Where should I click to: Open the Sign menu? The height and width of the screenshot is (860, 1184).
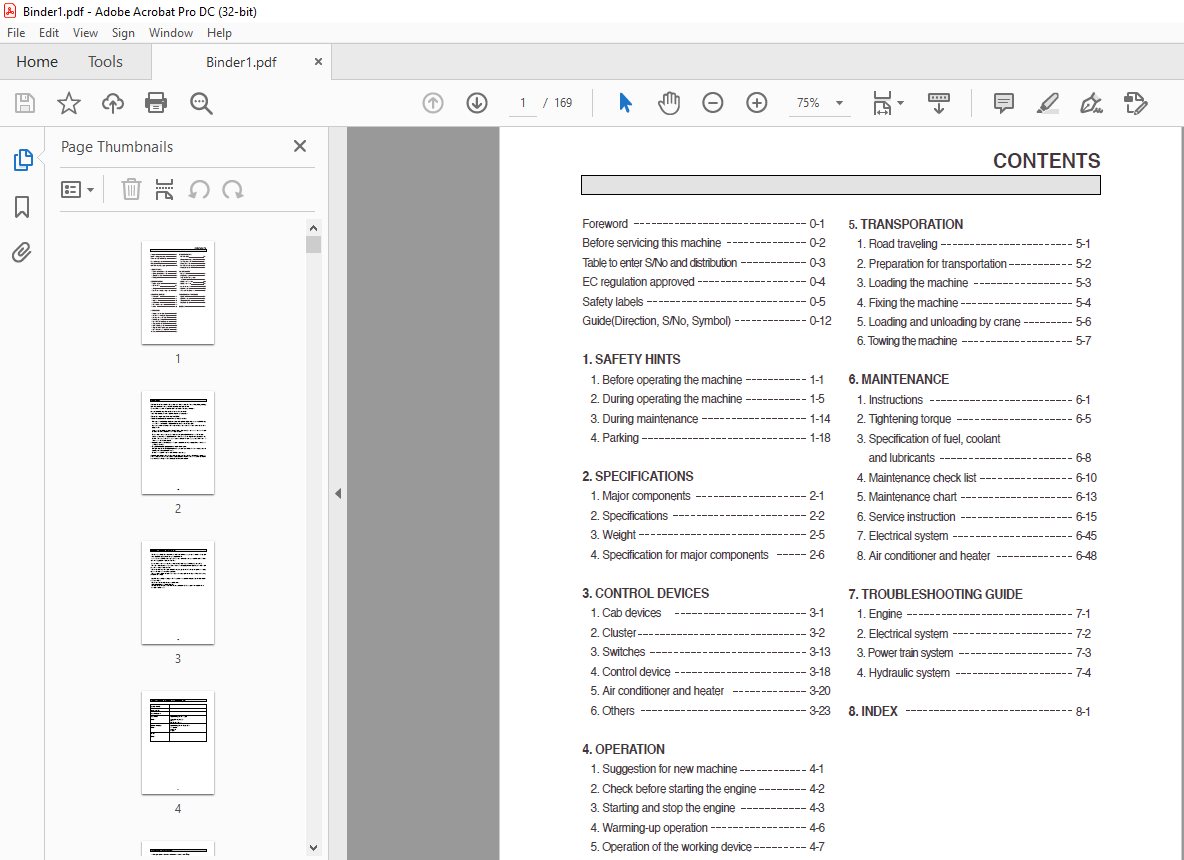point(123,32)
